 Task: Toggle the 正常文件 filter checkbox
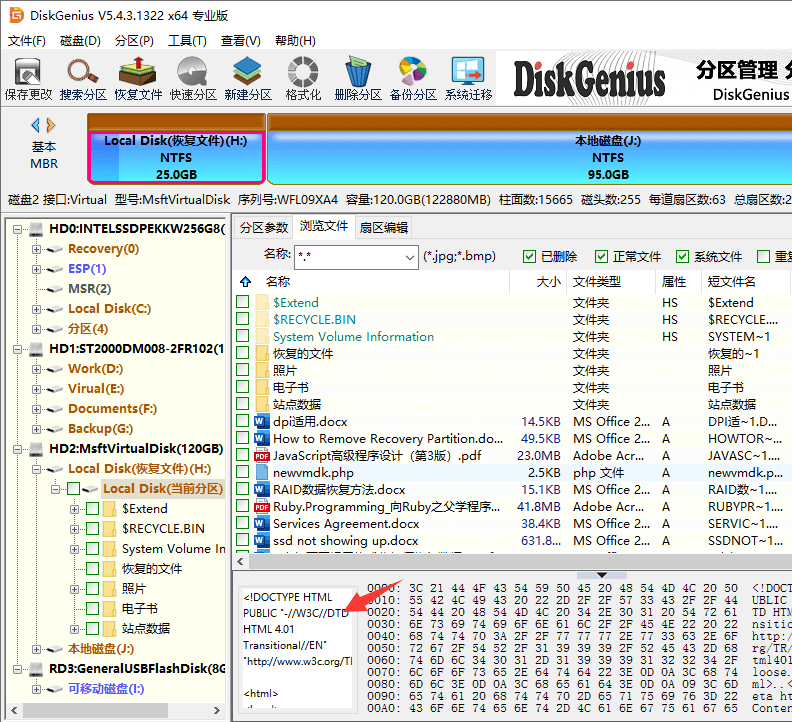pyautogui.click(x=601, y=257)
